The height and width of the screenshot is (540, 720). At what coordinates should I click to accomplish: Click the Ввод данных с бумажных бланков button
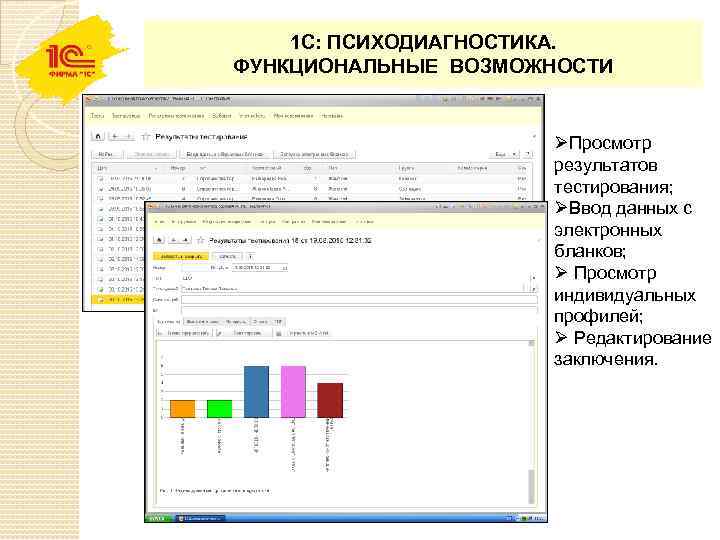click(x=225, y=154)
